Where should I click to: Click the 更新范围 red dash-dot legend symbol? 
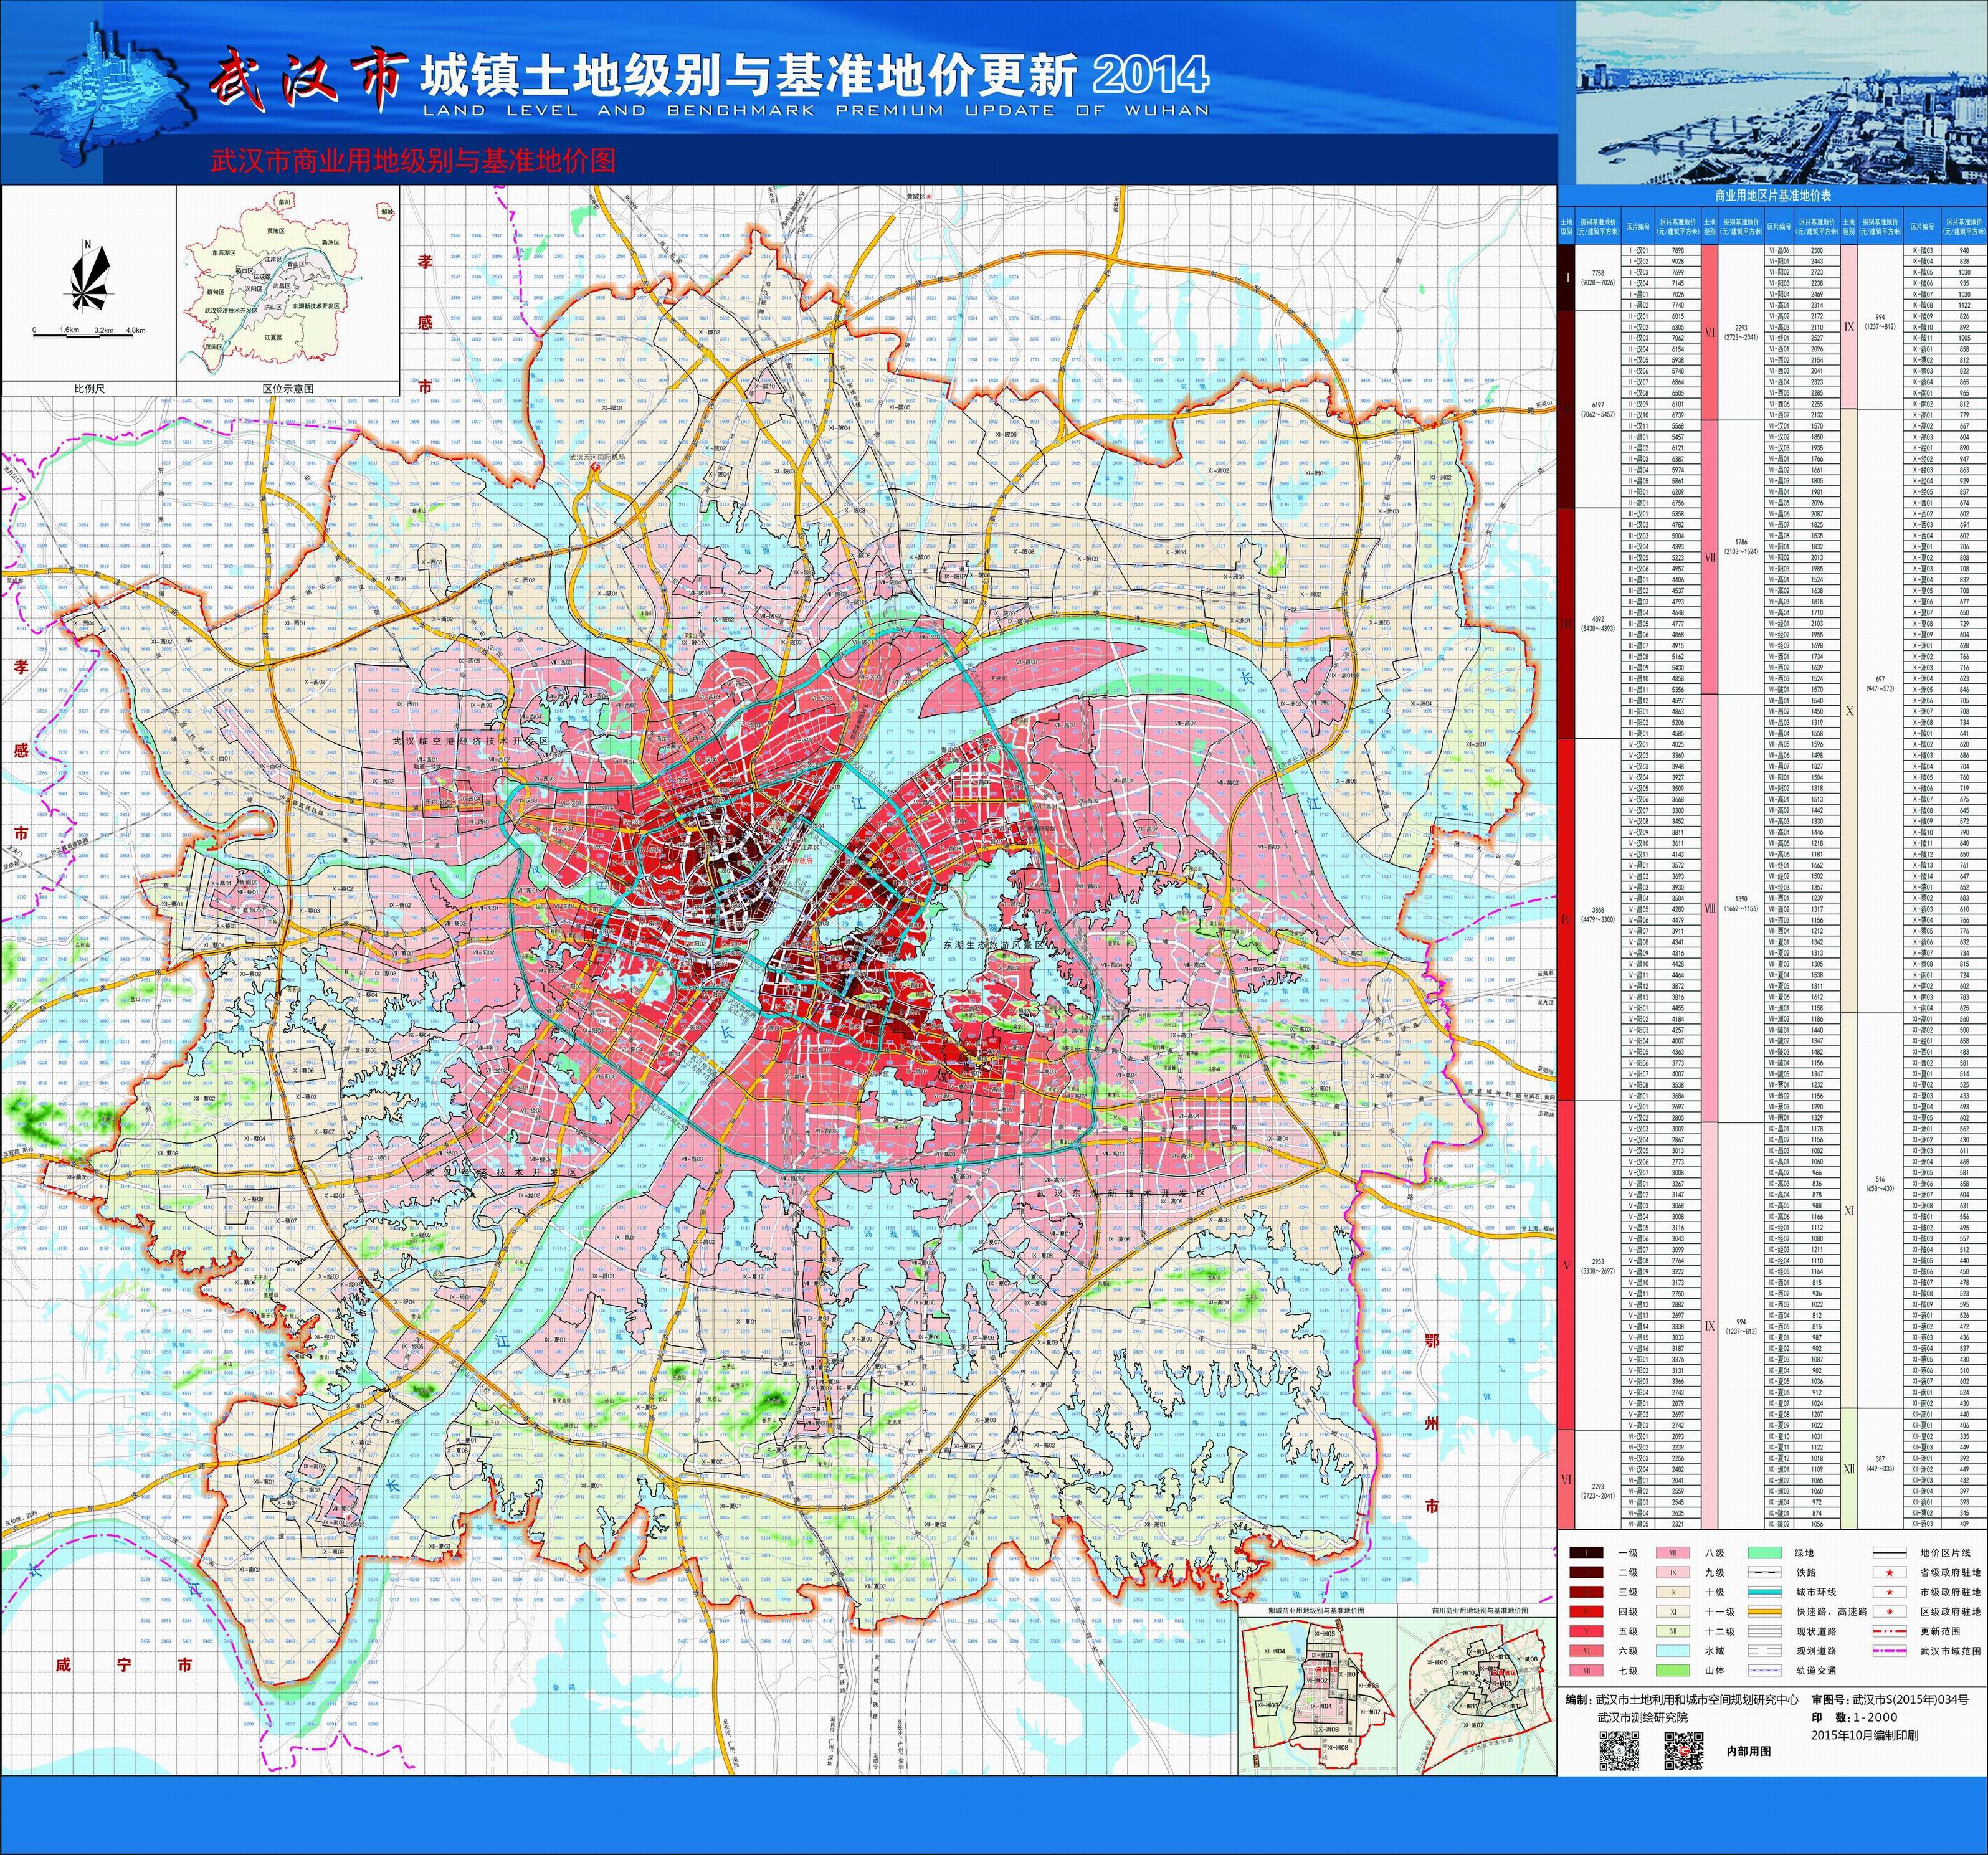coord(1890,1631)
